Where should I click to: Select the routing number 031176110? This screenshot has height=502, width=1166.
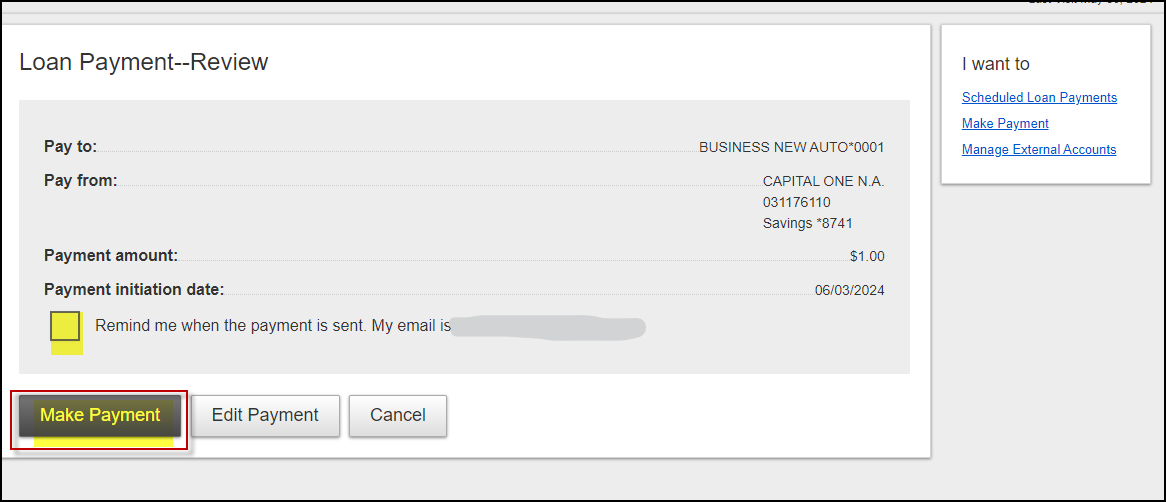tap(796, 202)
